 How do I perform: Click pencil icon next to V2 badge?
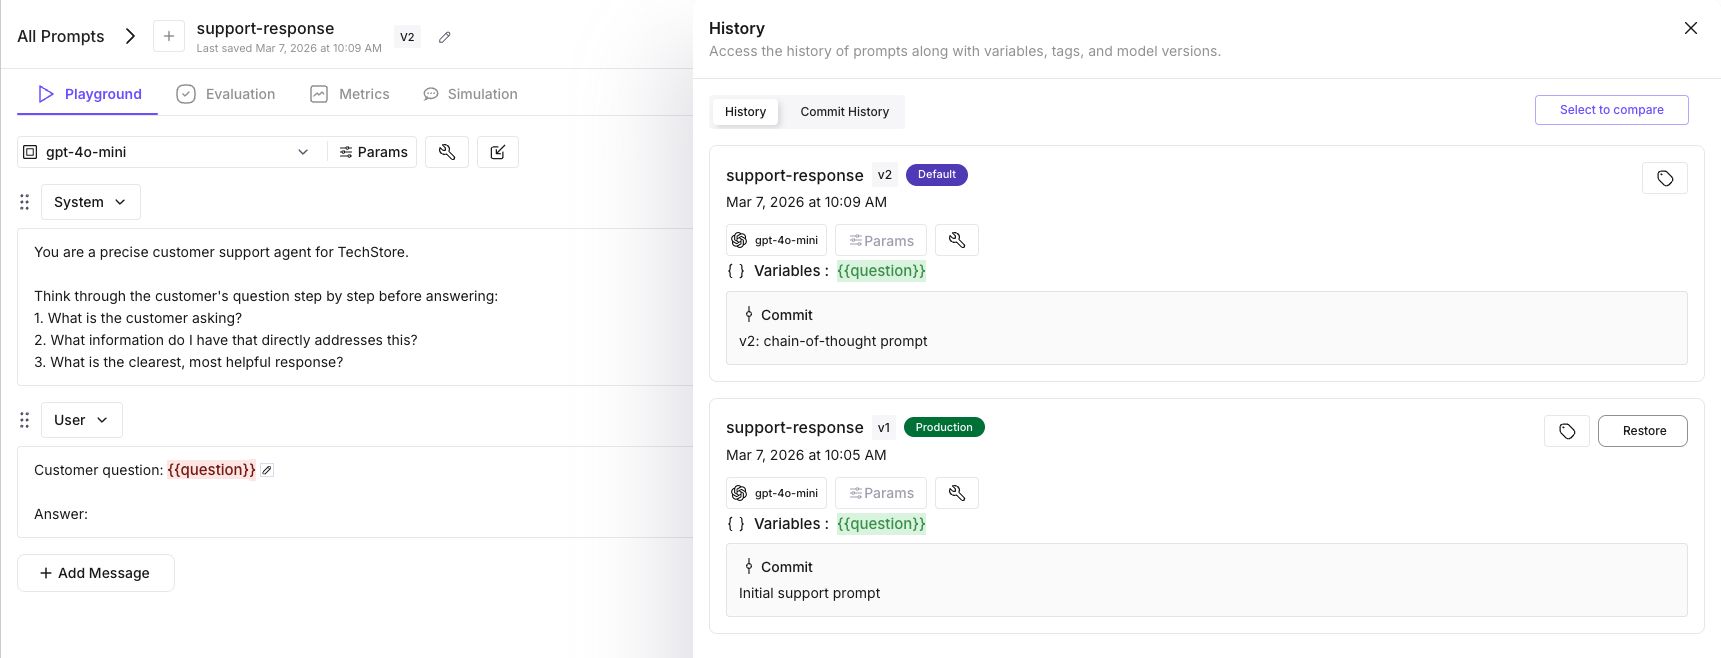(445, 37)
